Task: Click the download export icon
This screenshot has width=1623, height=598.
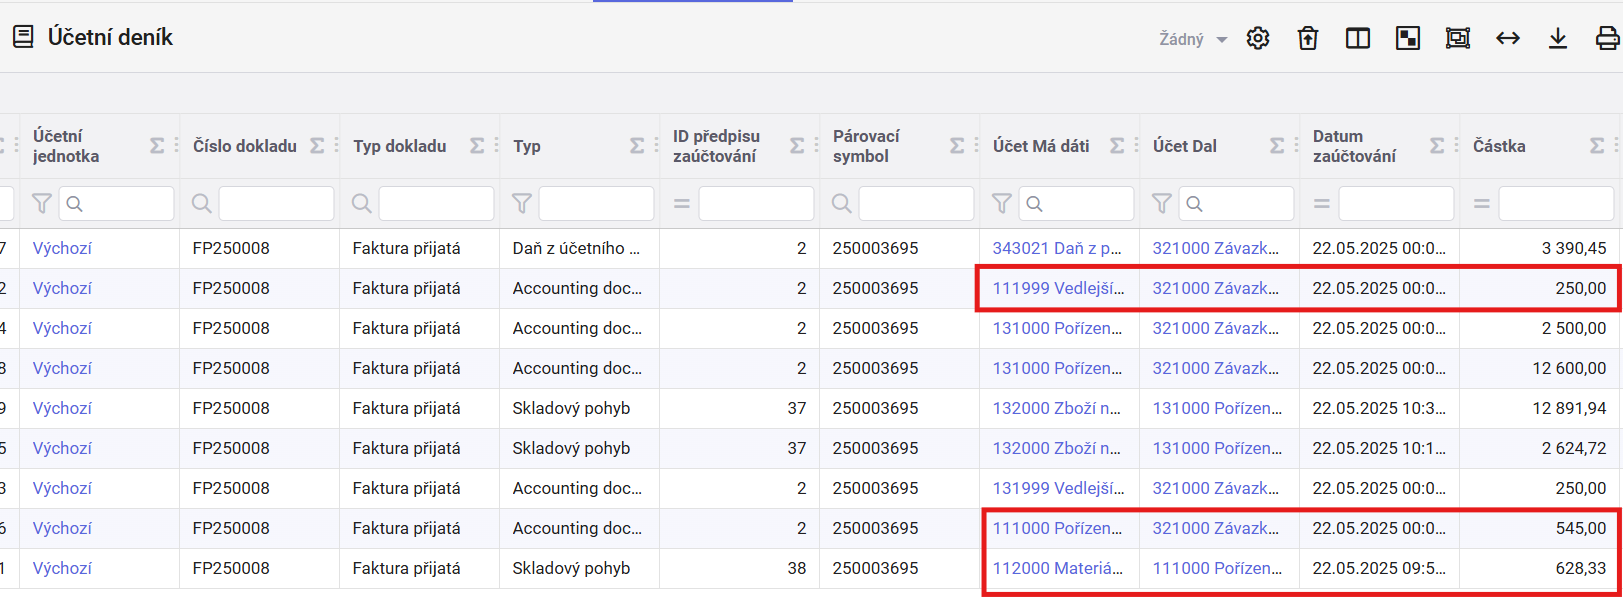Action: (1558, 38)
